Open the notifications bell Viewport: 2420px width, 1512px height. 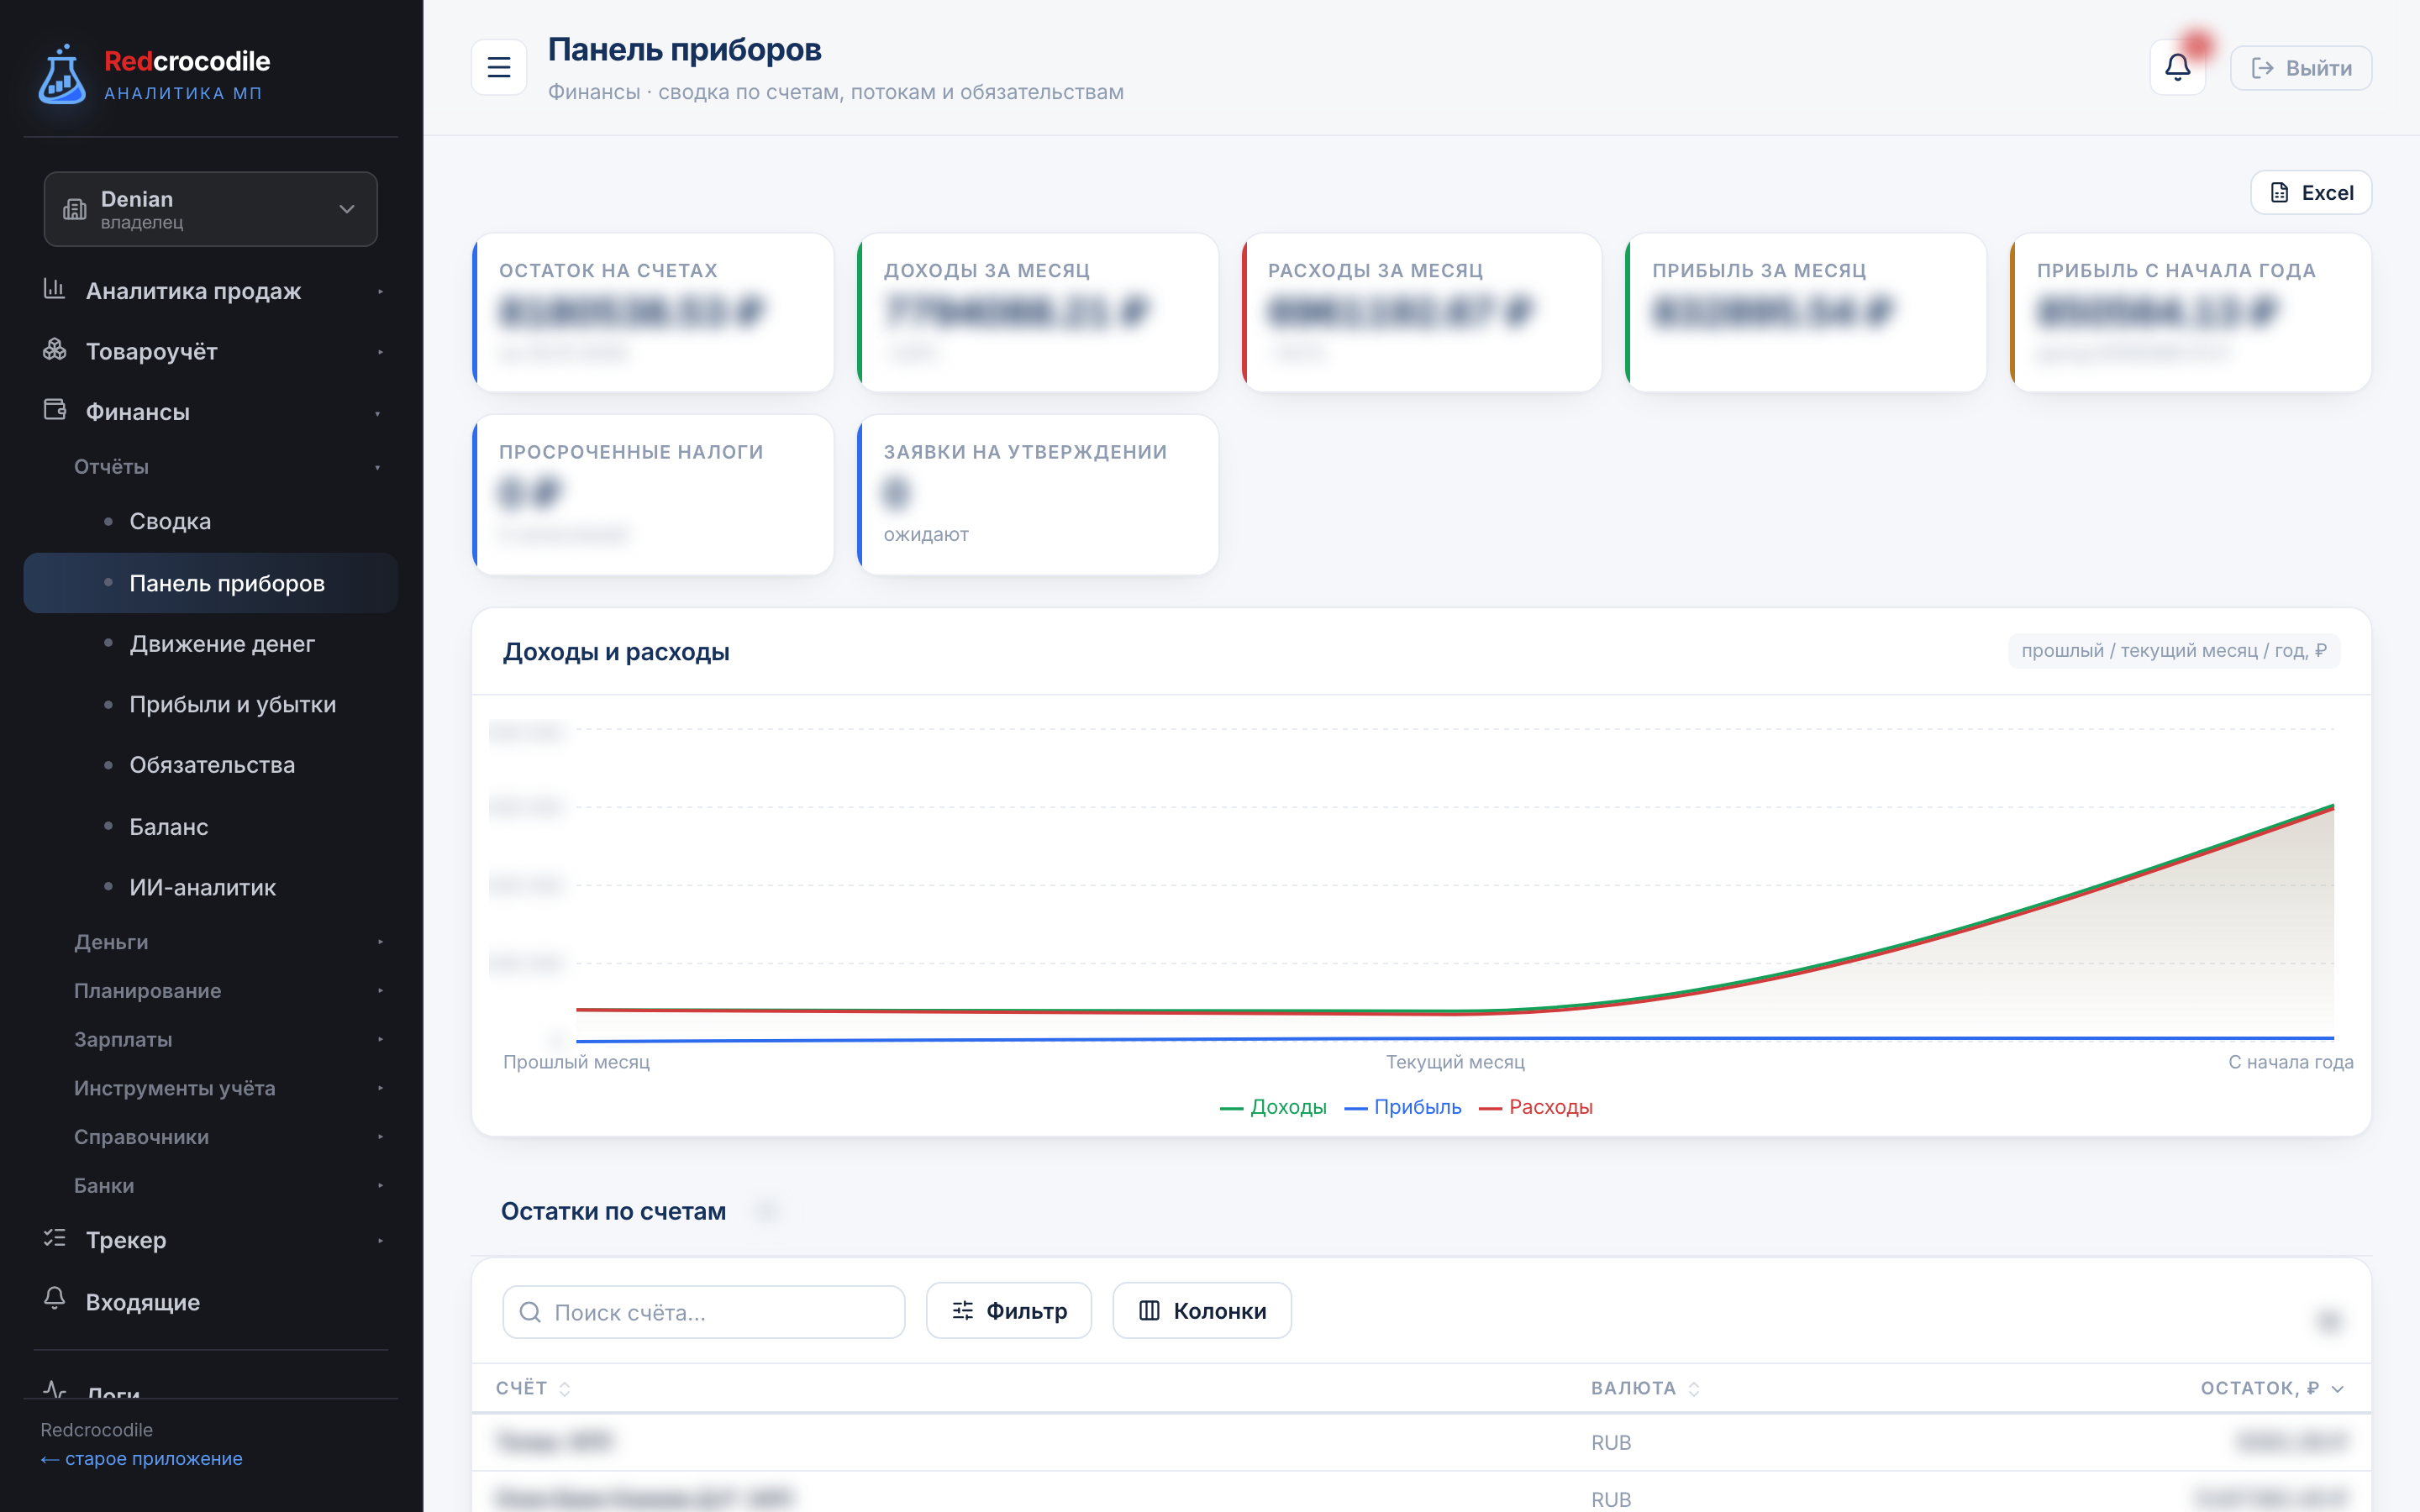click(x=2177, y=68)
